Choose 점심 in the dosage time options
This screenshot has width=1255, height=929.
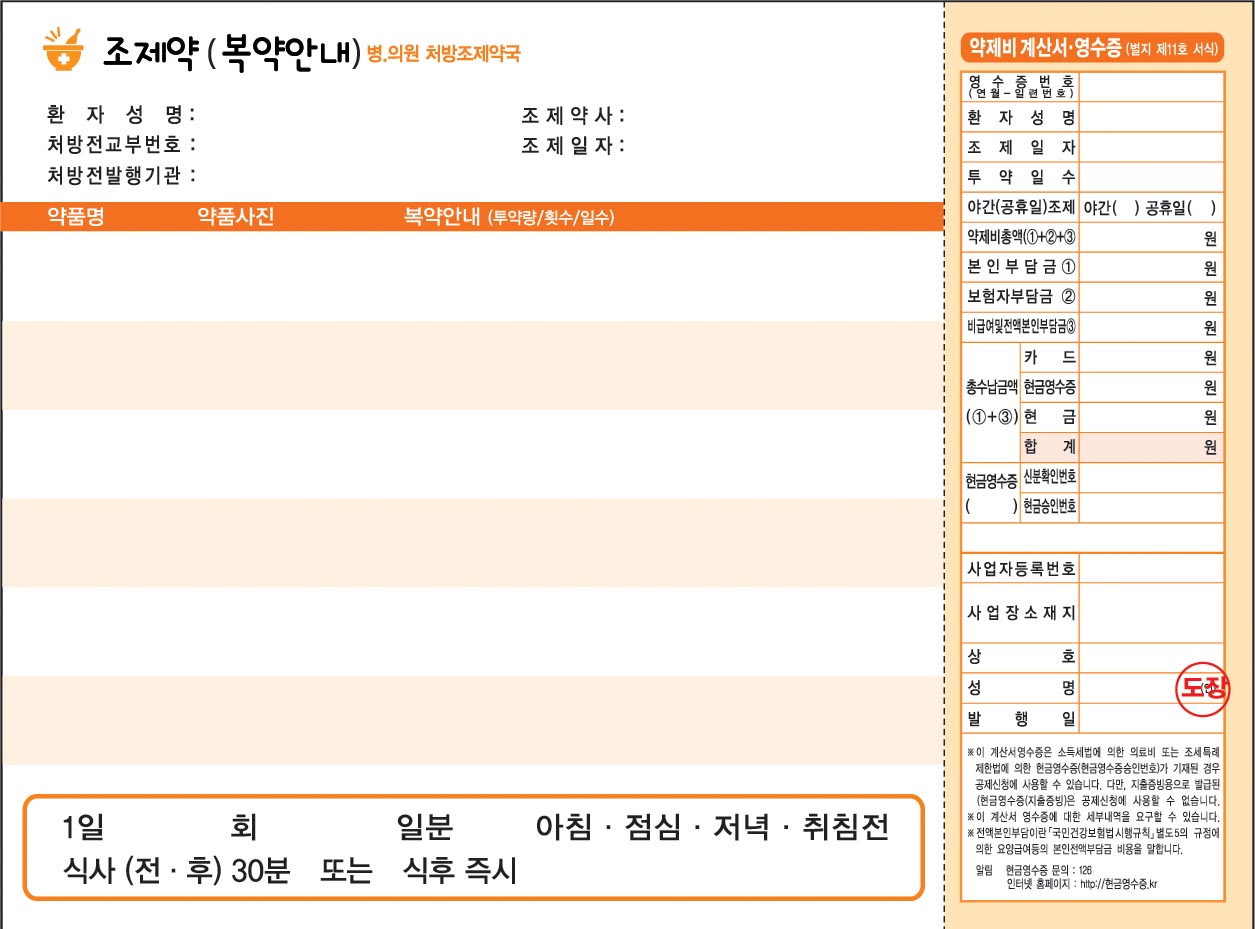pos(653,827)
